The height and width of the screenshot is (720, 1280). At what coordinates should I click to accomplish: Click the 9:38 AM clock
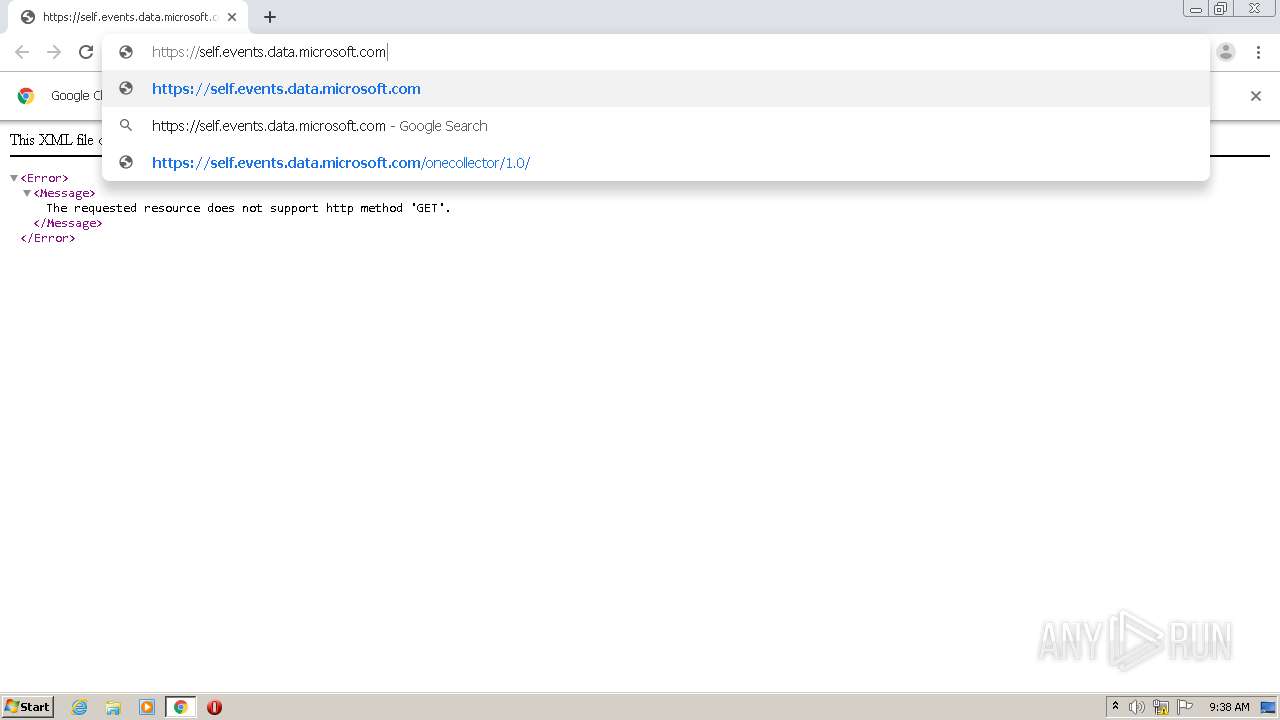(1229, 707)
